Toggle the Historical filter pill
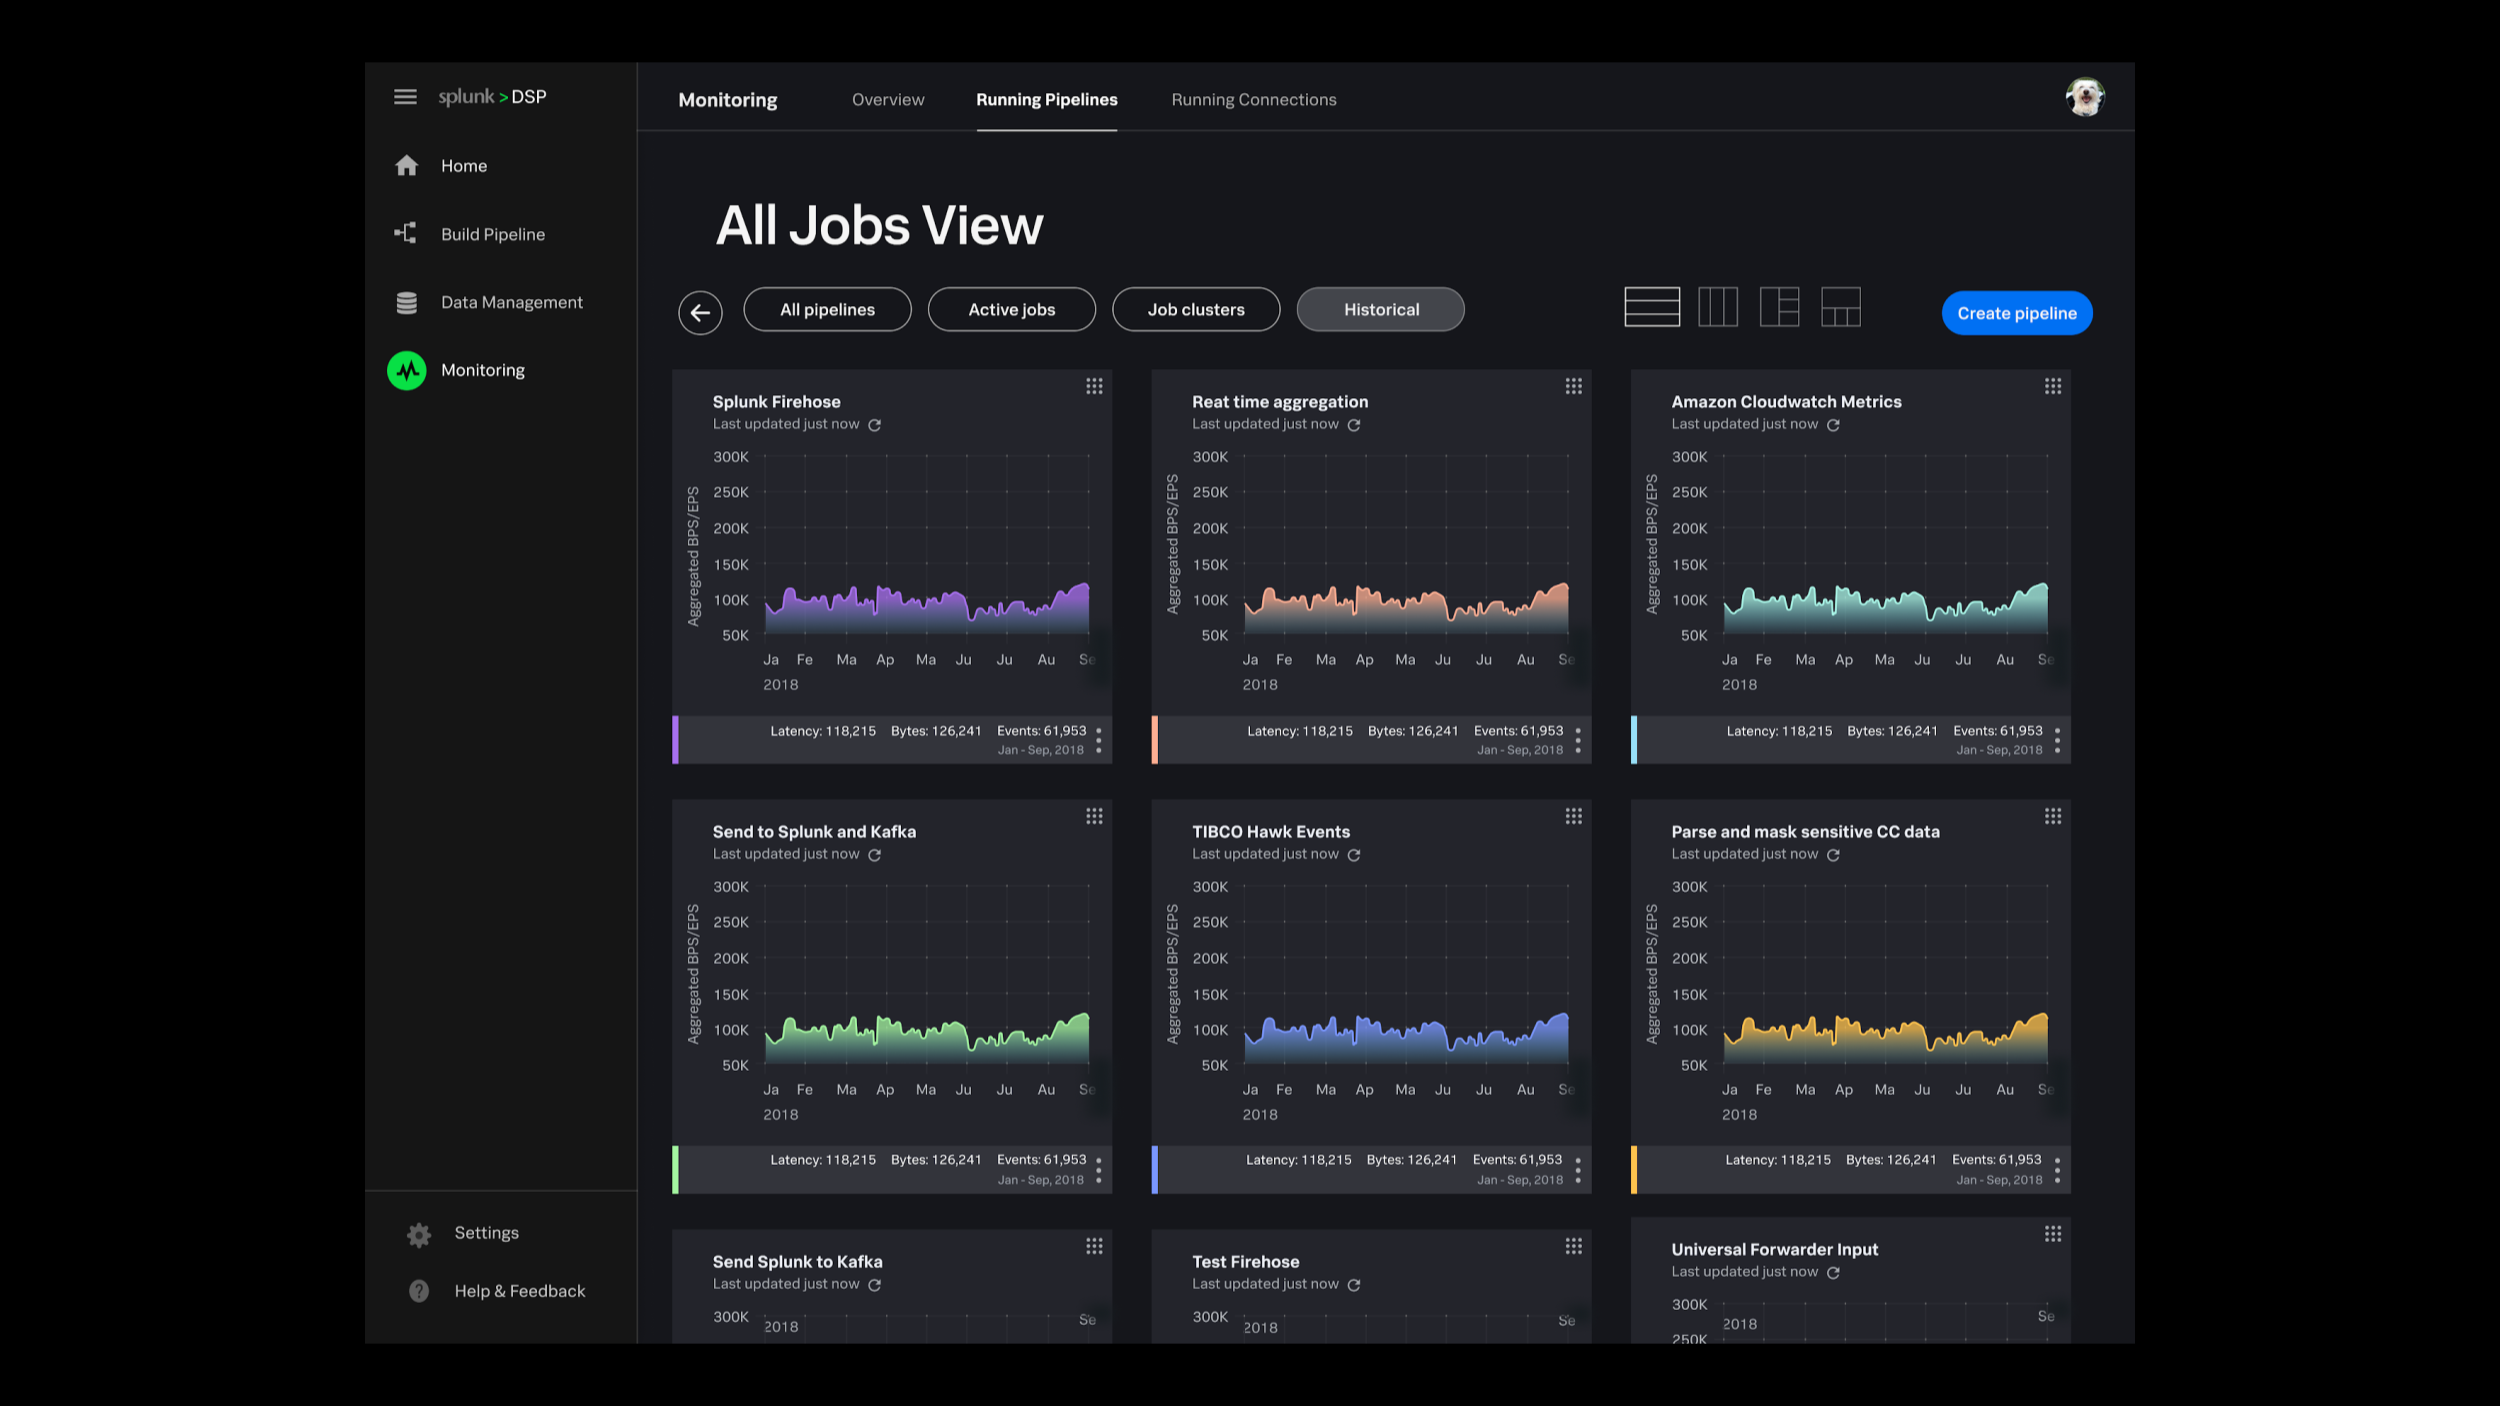Viewport: 2500px width, 1406px height. click(1380, 310)
